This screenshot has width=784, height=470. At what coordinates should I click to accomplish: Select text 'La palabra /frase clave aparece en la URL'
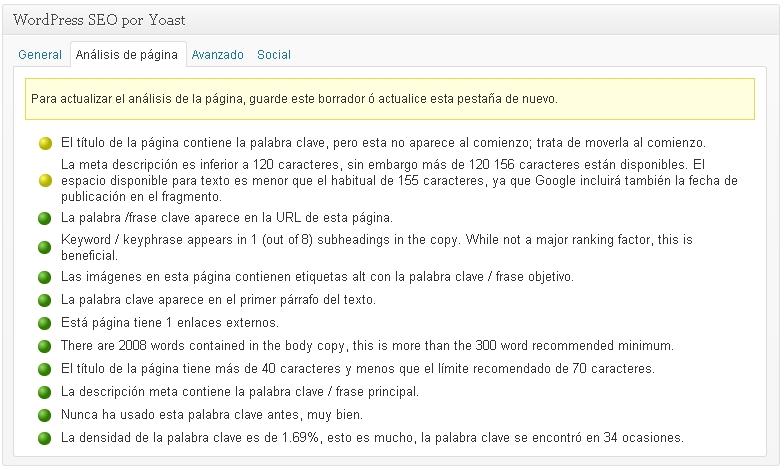click(x=180, y=218)
